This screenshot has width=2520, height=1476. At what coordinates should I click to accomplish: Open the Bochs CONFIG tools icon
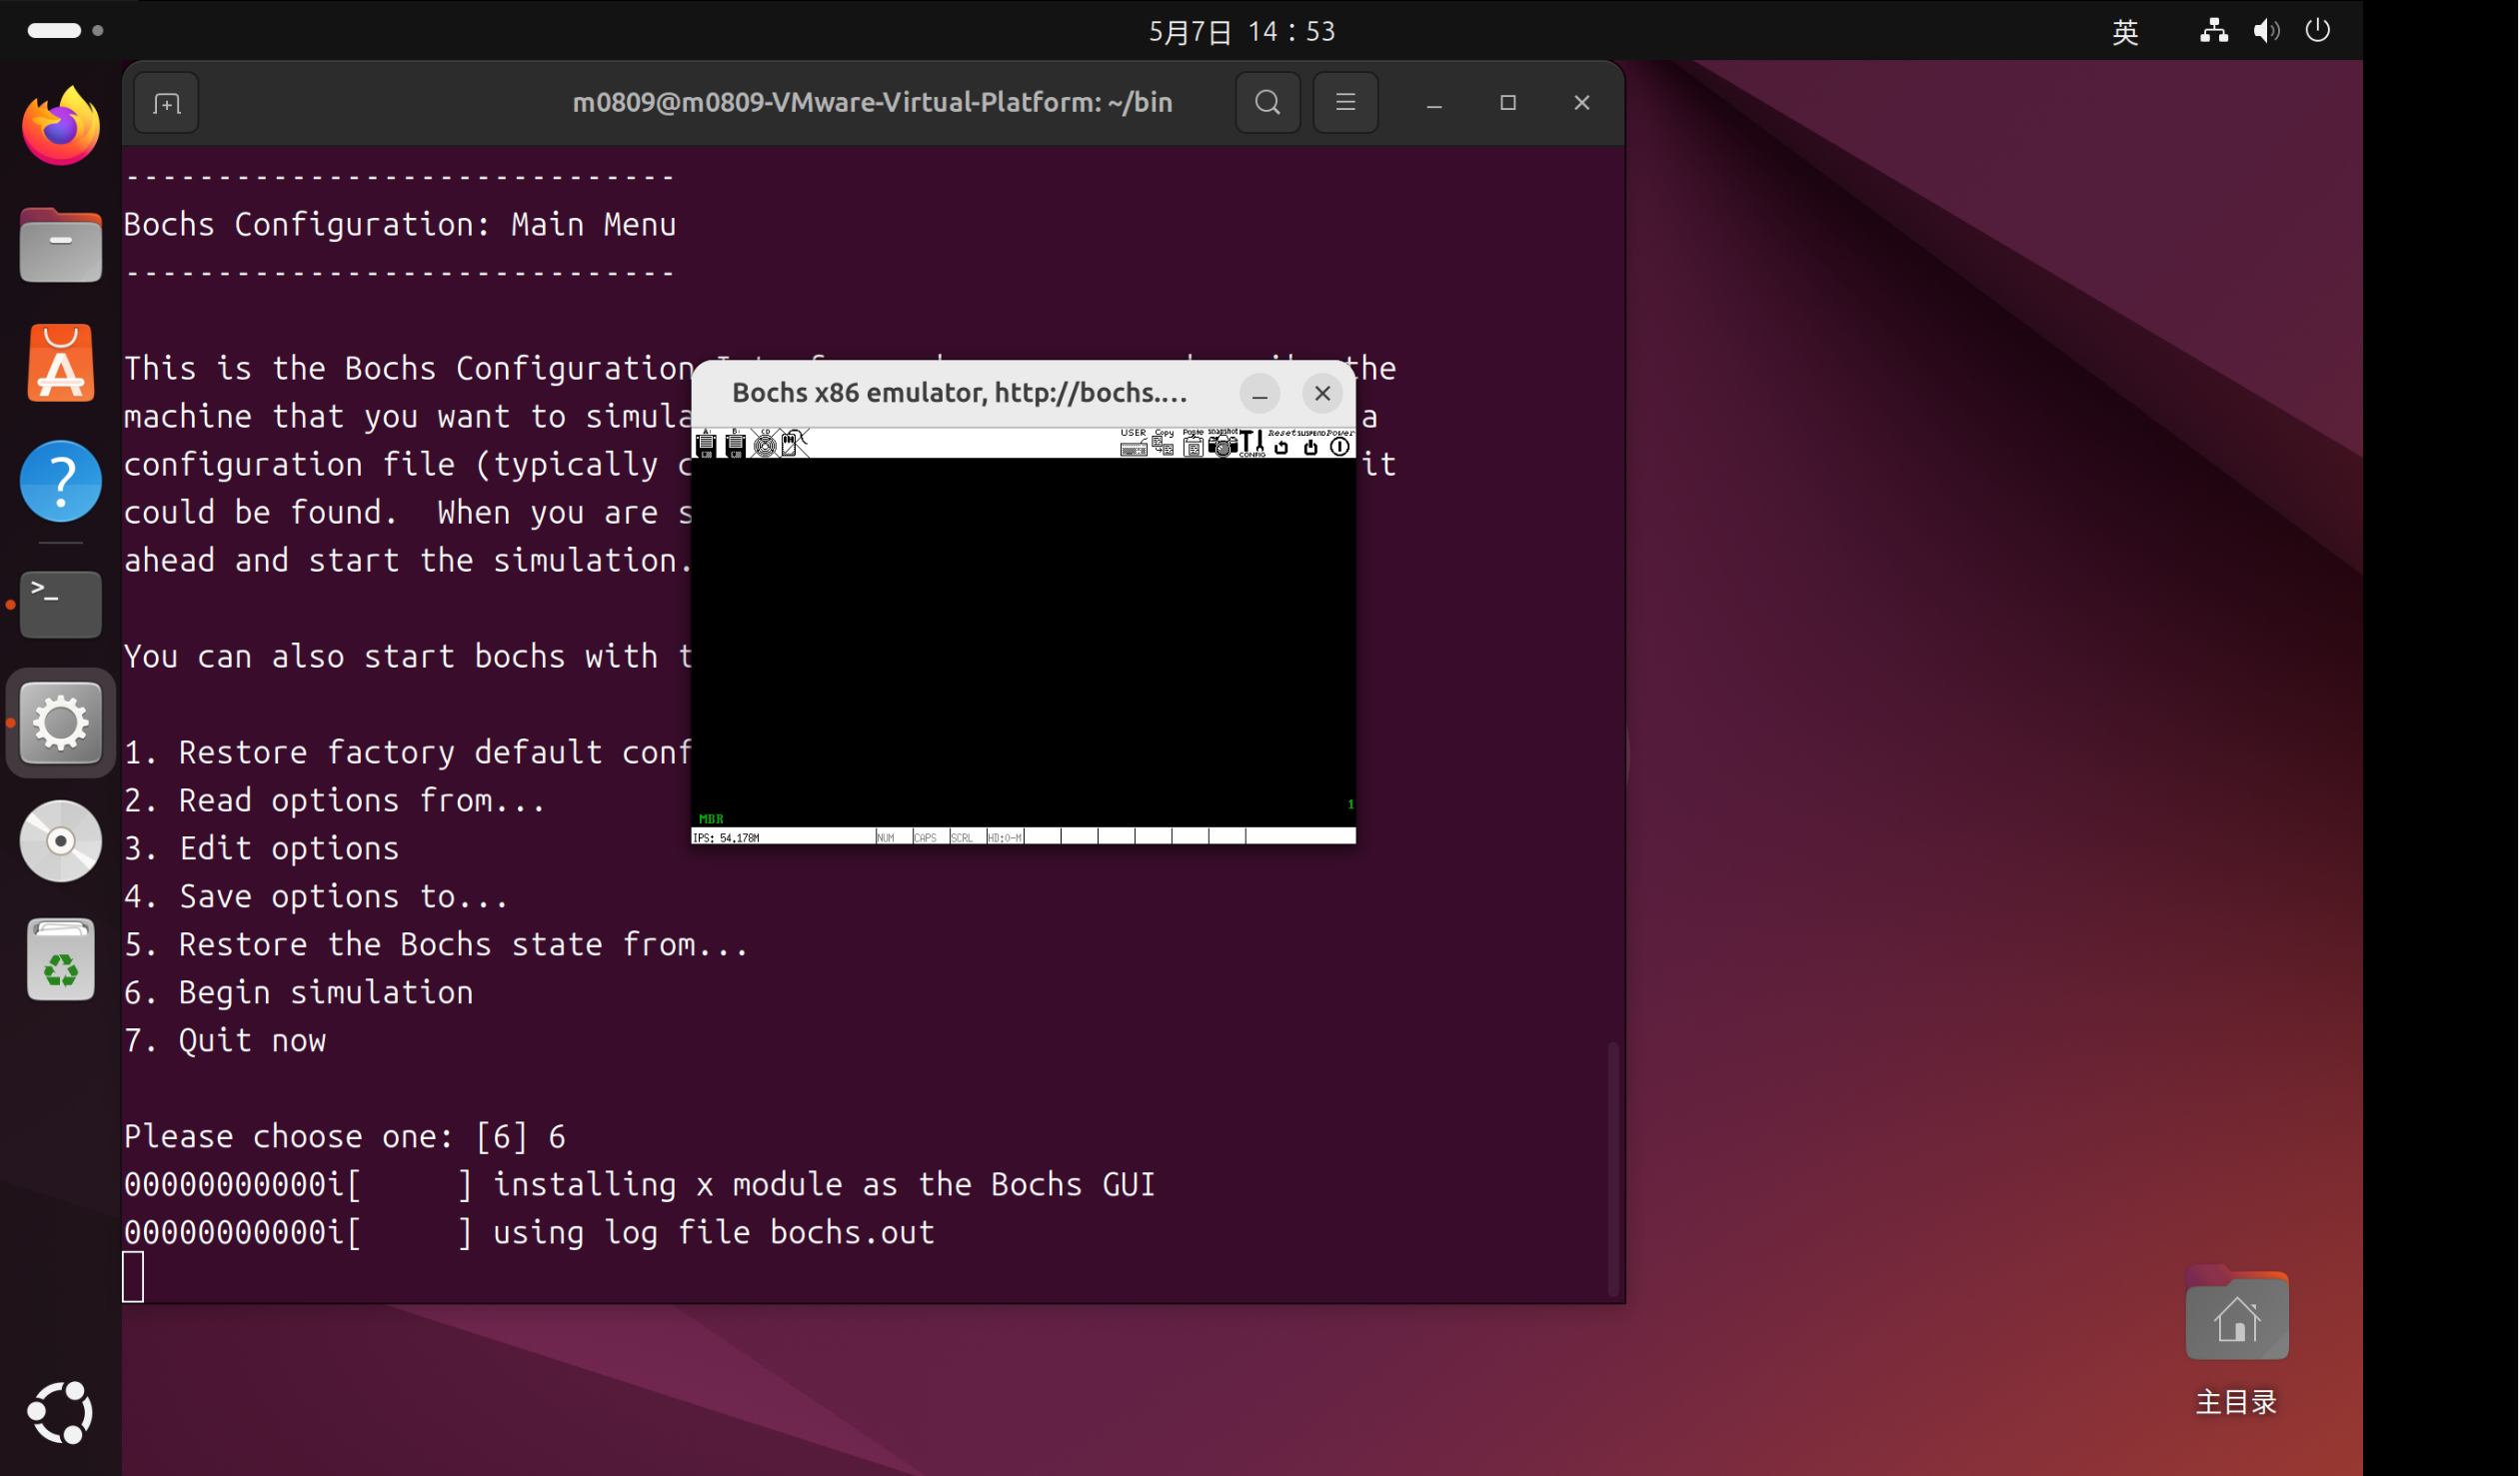point(1252,443)
